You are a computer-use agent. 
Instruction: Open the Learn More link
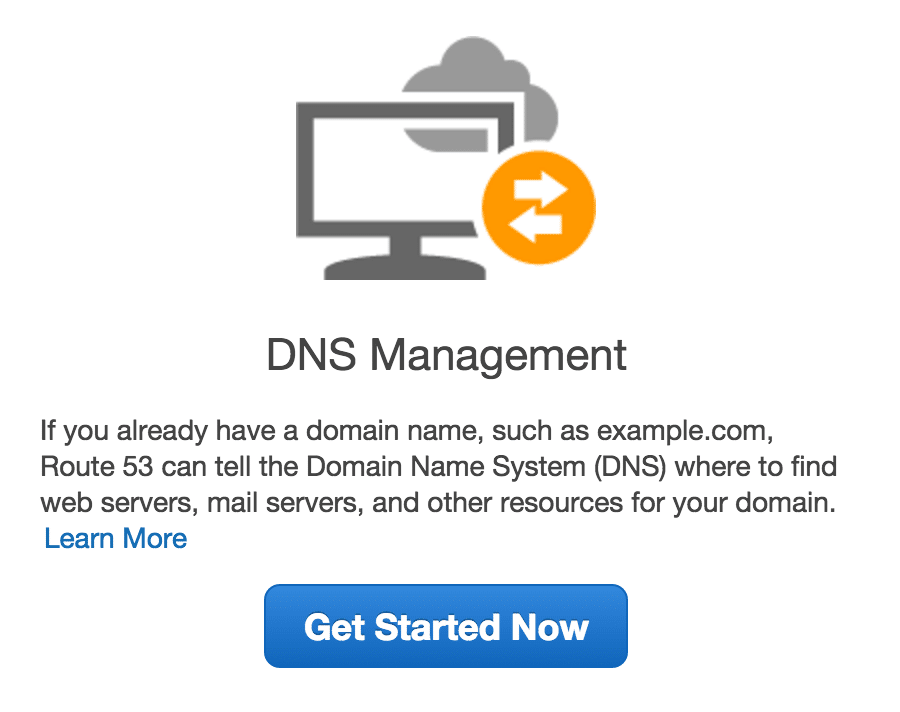[116, 539]
